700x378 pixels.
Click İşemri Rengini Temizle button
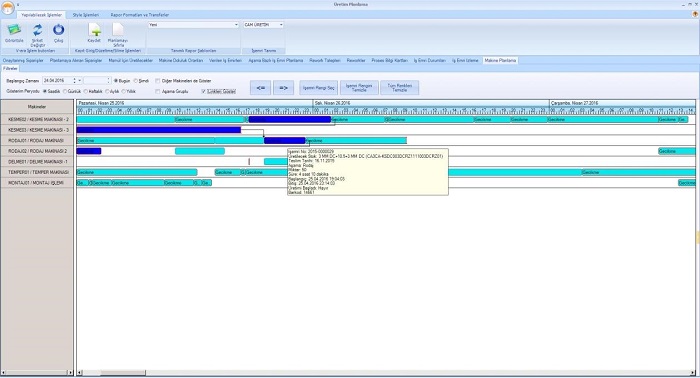[359, 88]
